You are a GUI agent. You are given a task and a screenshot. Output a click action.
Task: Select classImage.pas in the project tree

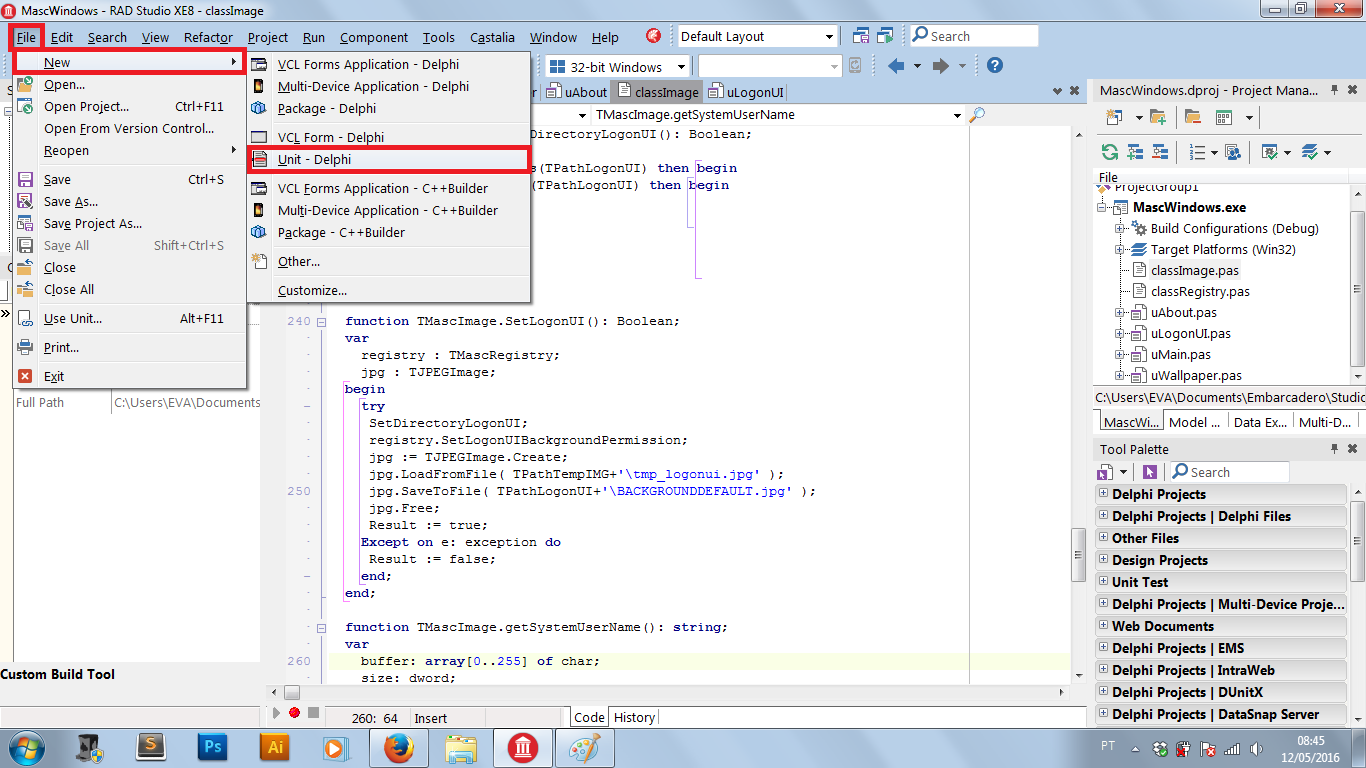(x=1194, y=270)
